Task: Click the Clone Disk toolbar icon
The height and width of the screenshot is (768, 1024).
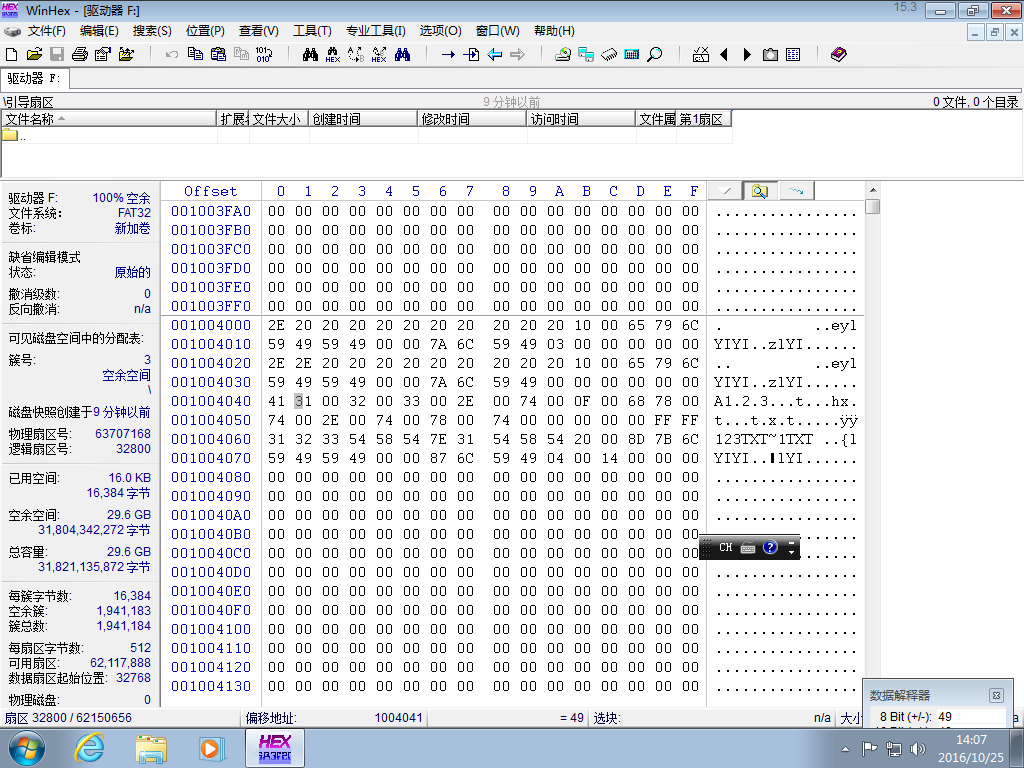Action: (x=586, y=54)
